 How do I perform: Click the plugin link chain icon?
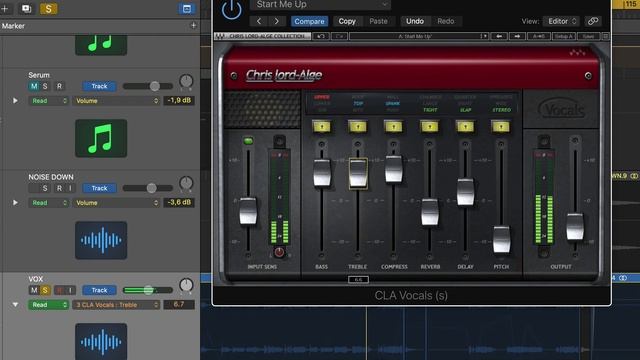point(593,21)
